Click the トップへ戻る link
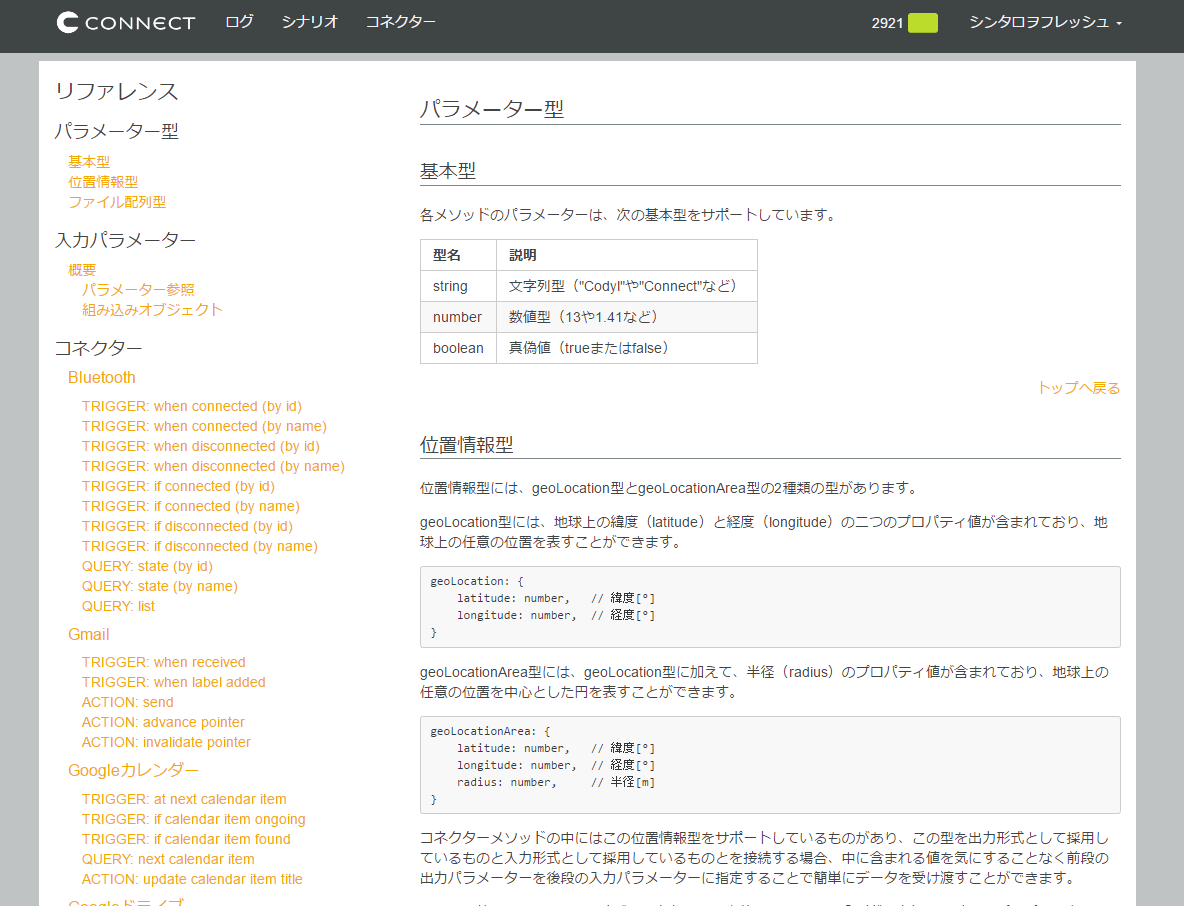The width and height of the screenshot is (1184, 906). click(x=1078, y=388)
